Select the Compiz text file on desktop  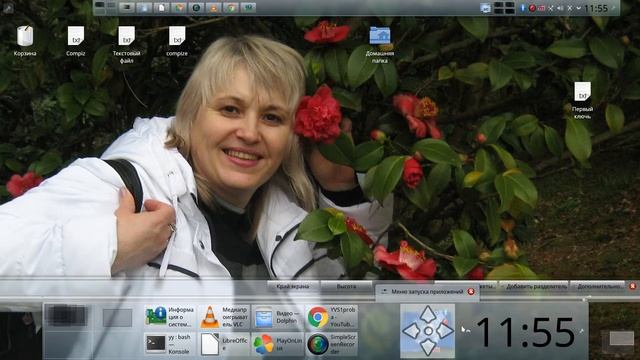tap(76, 40)
